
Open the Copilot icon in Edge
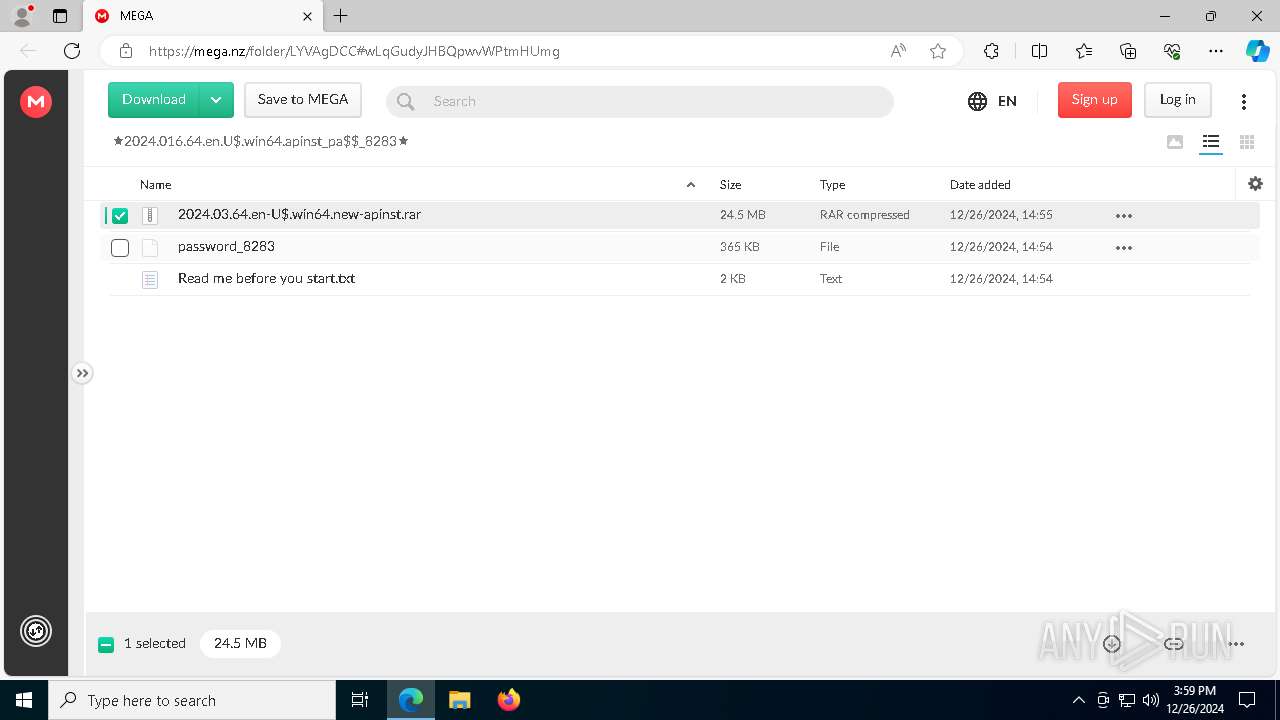1257,51
